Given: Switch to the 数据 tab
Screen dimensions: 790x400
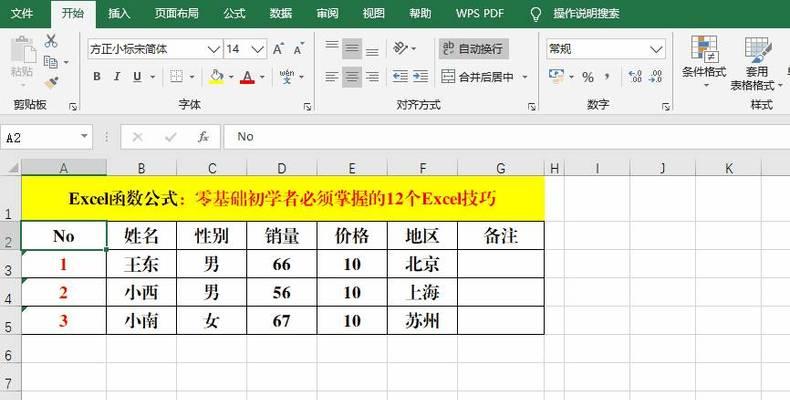Looking at the screenshot, I should (x=281, y=13).
